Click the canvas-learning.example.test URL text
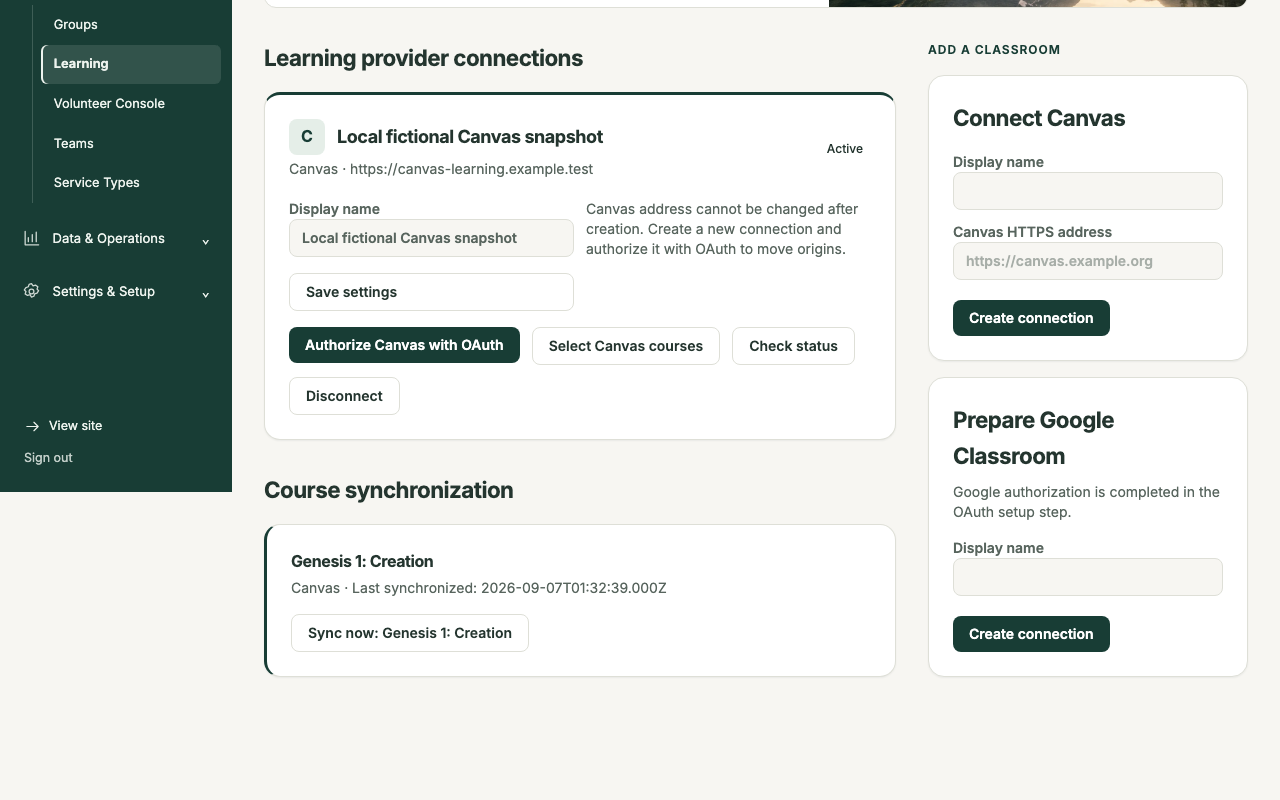Viewport: 1280px width, 800px height. pyautogui.click(x=472, y=169)
